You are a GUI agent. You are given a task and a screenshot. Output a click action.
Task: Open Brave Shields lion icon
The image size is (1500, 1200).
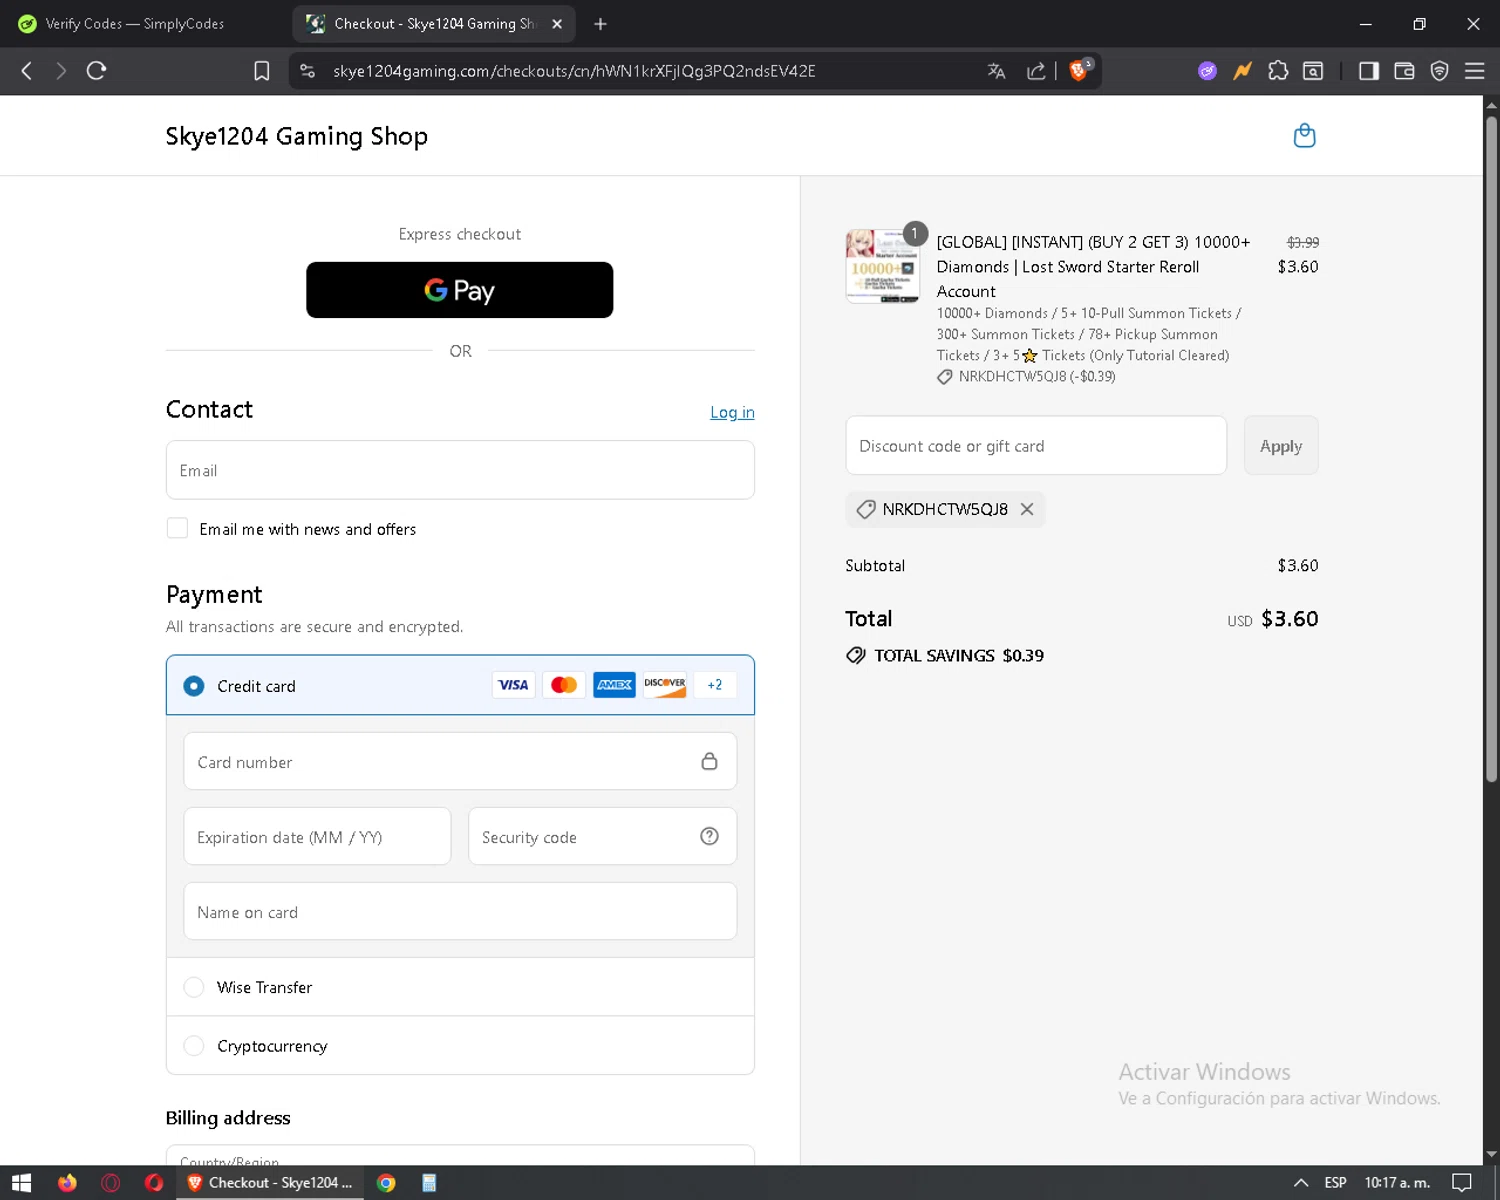[x=1080, y=70]
